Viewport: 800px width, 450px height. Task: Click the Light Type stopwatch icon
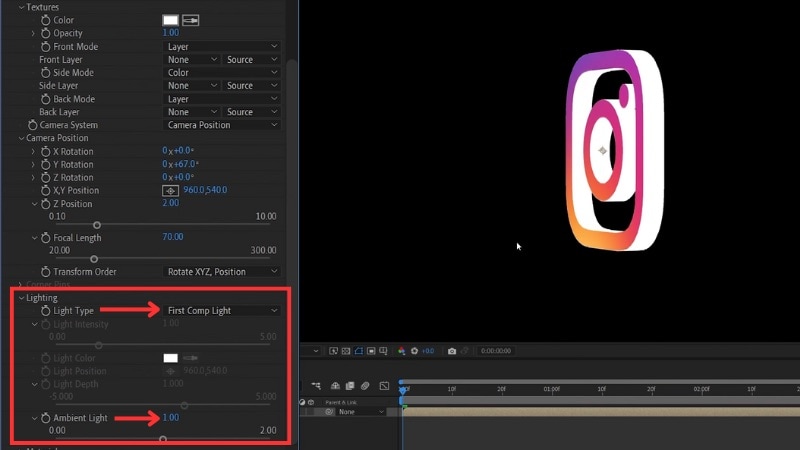click(45, 311)
